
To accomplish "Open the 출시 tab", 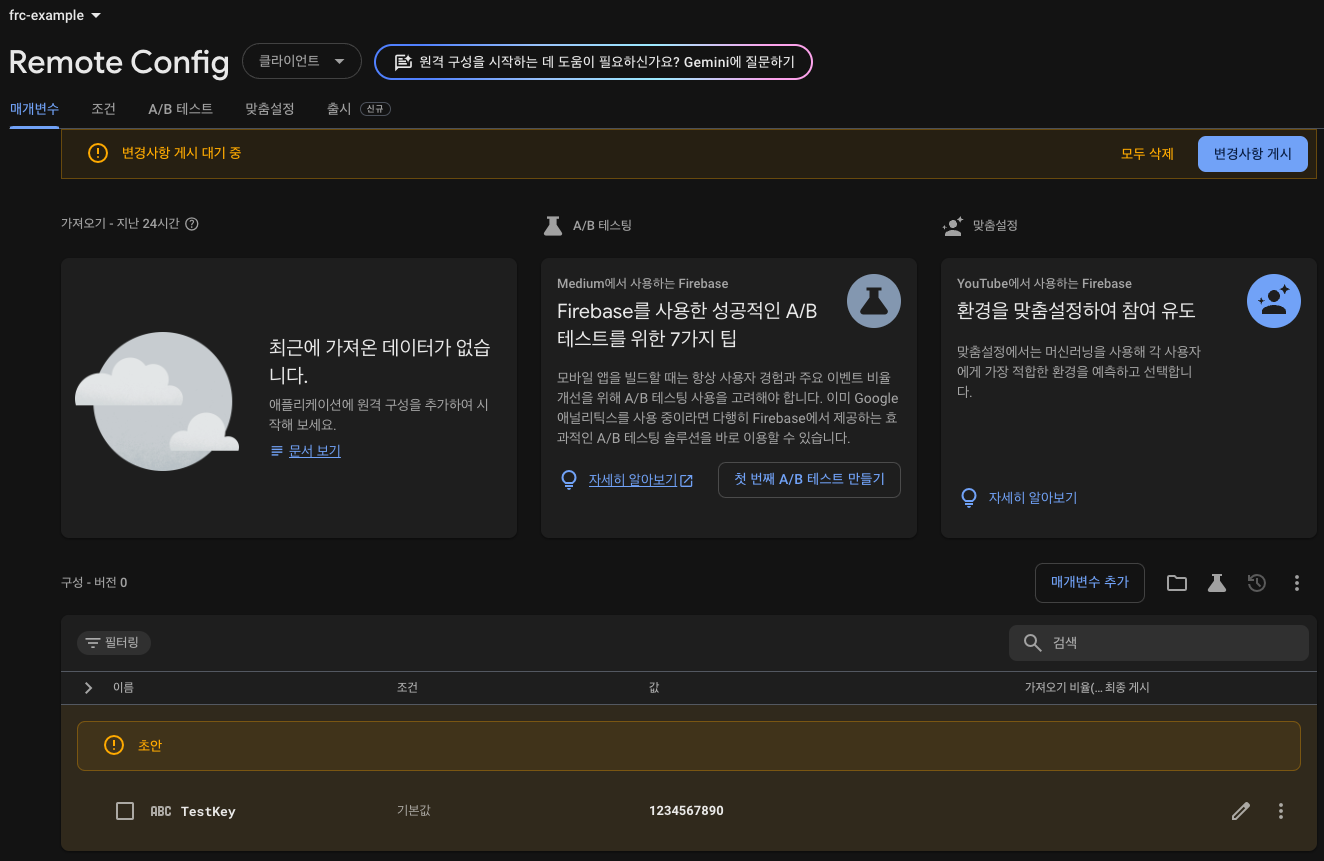I will coord(339,109).
